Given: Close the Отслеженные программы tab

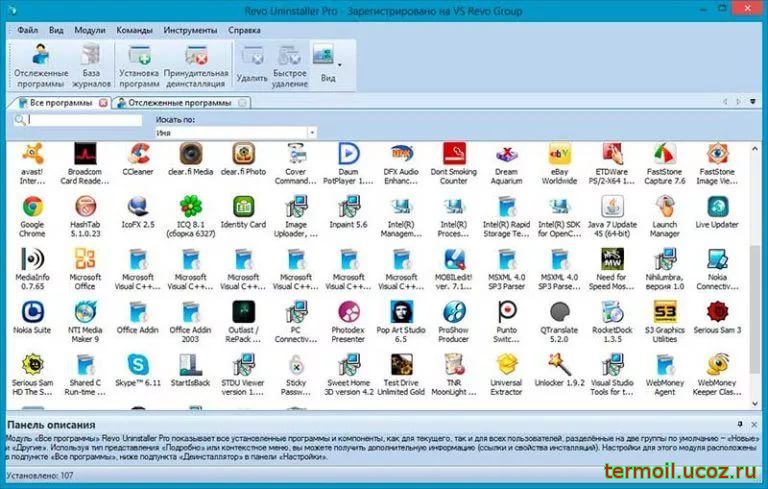Looking at the screenshot, I should (242, 103).
